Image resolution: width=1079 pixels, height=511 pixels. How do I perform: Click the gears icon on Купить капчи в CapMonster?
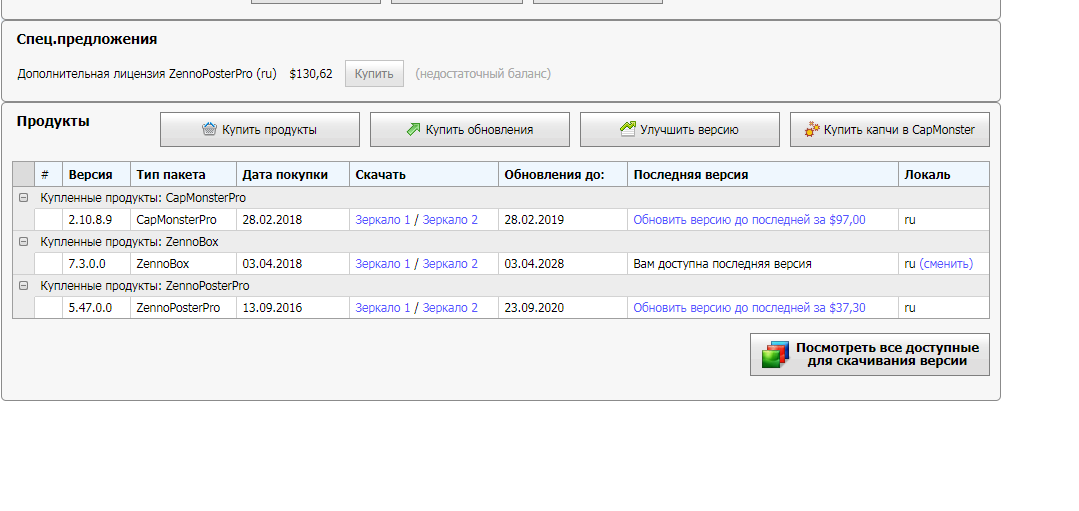point(812,129)
